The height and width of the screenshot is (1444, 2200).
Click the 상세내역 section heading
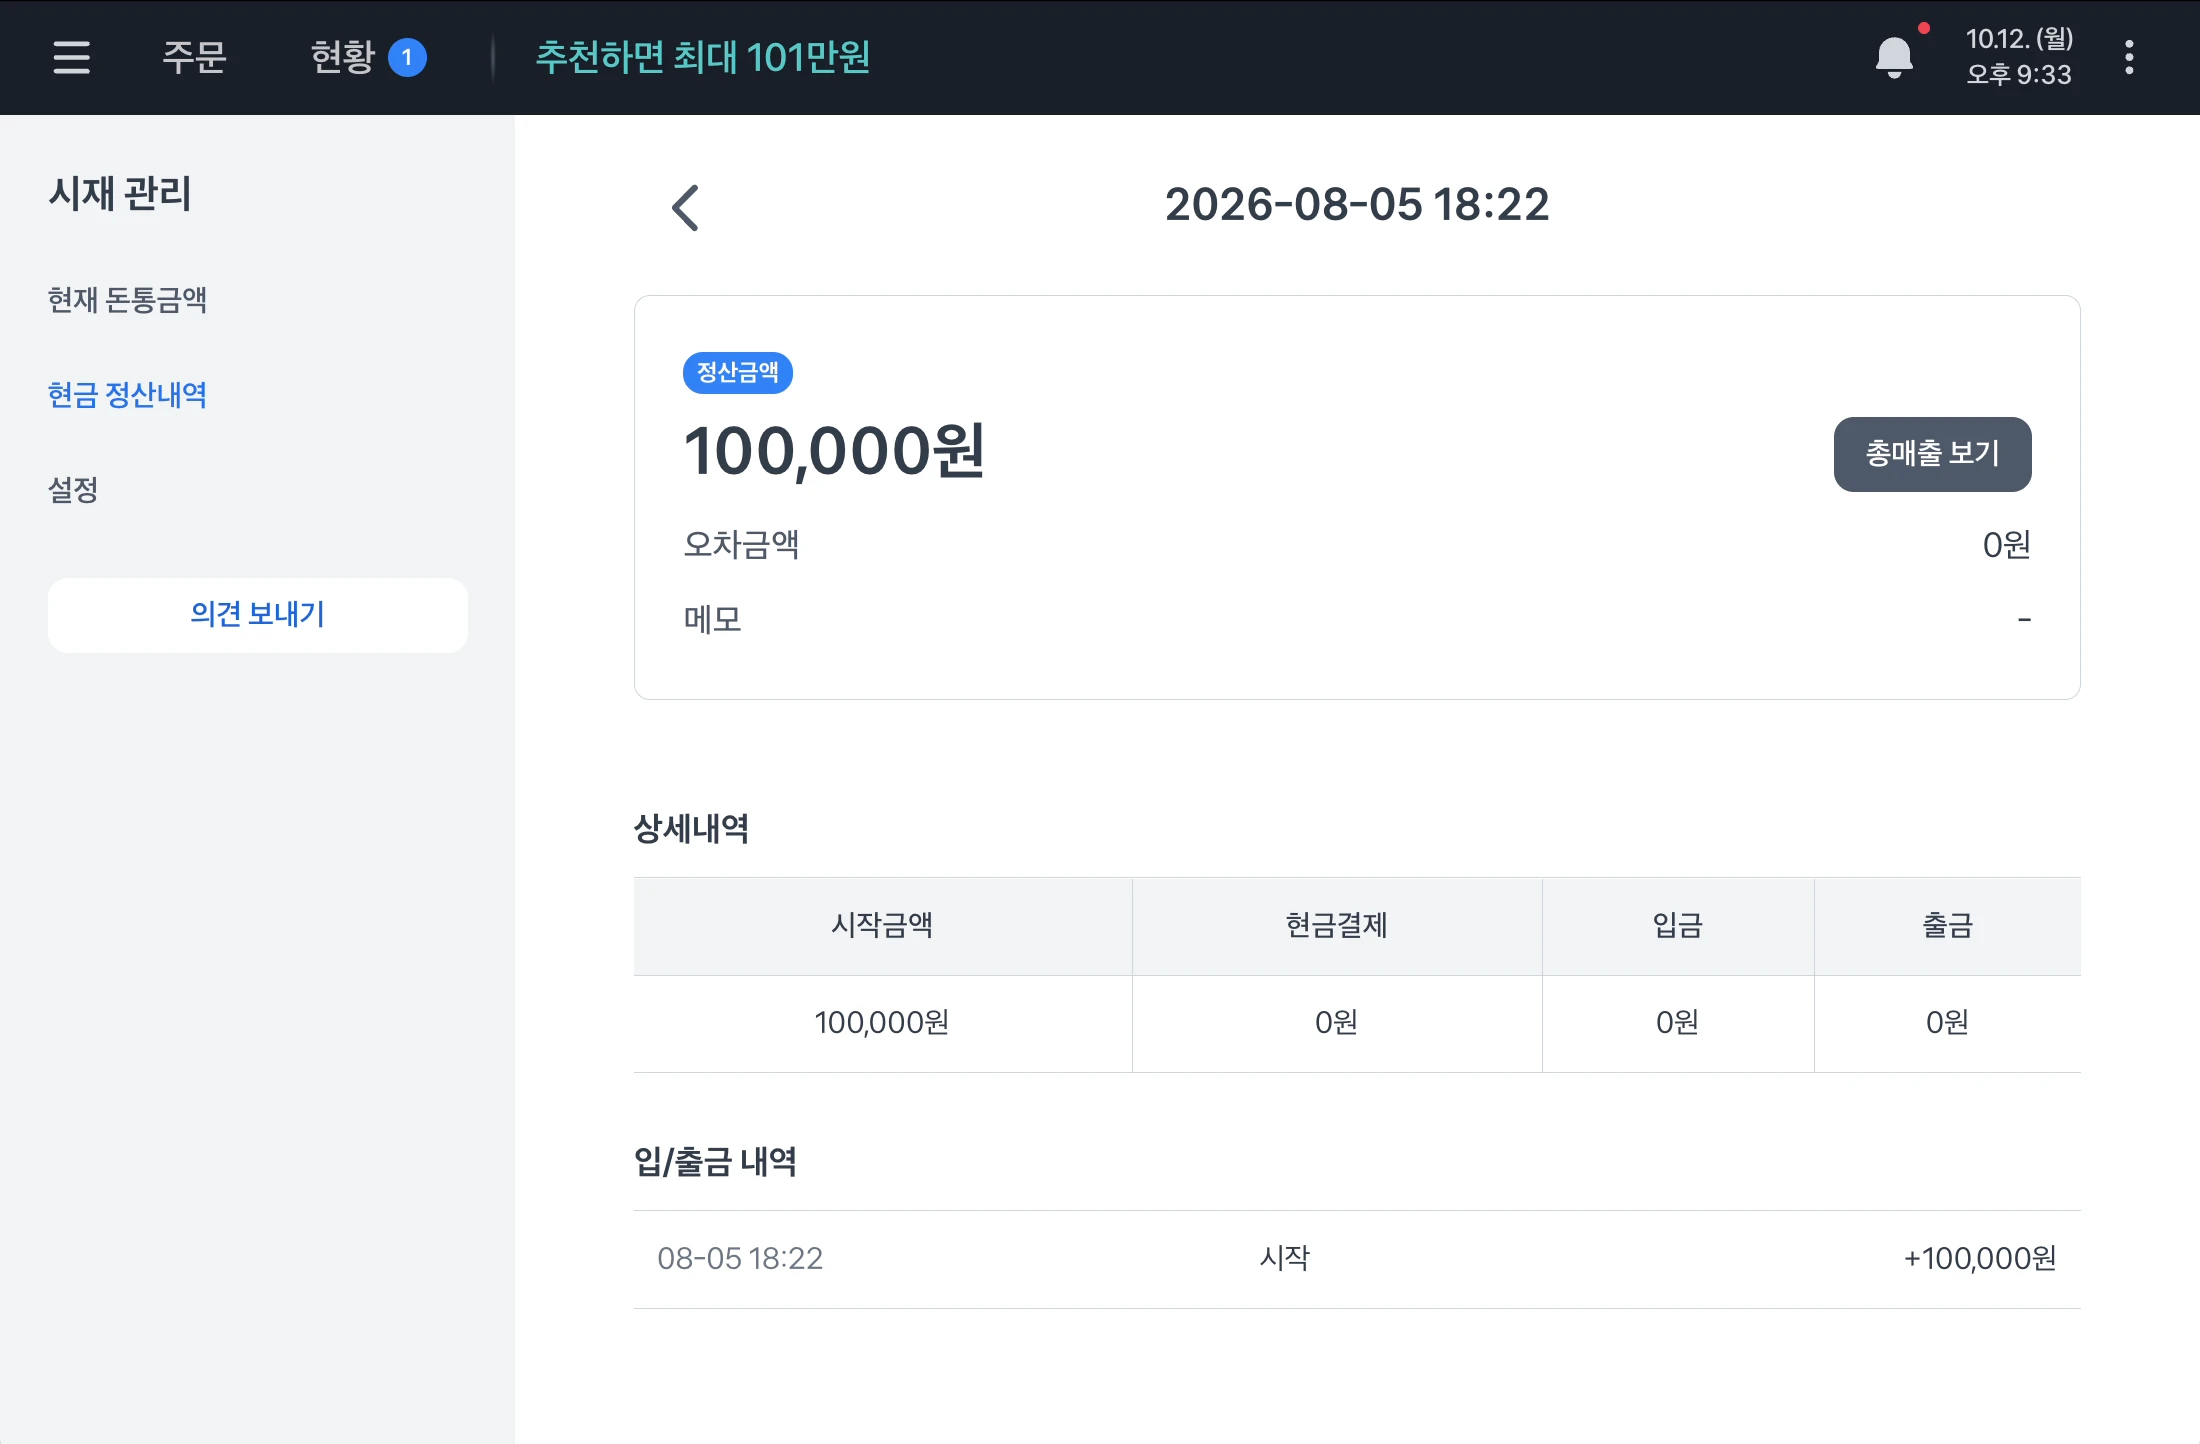tap(691, 828)
